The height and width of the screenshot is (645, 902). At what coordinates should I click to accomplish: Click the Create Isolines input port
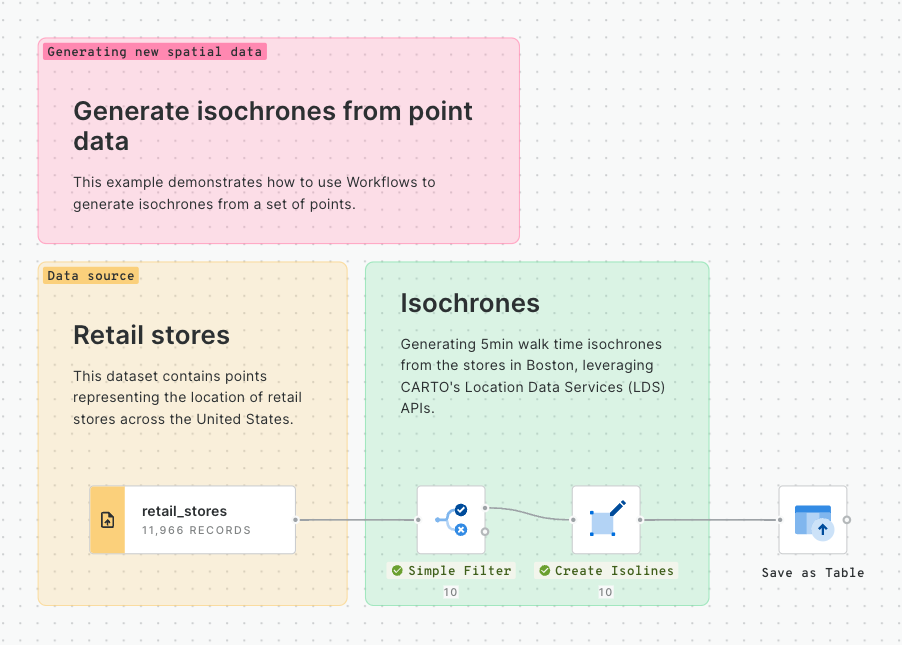tap(572, 520)
